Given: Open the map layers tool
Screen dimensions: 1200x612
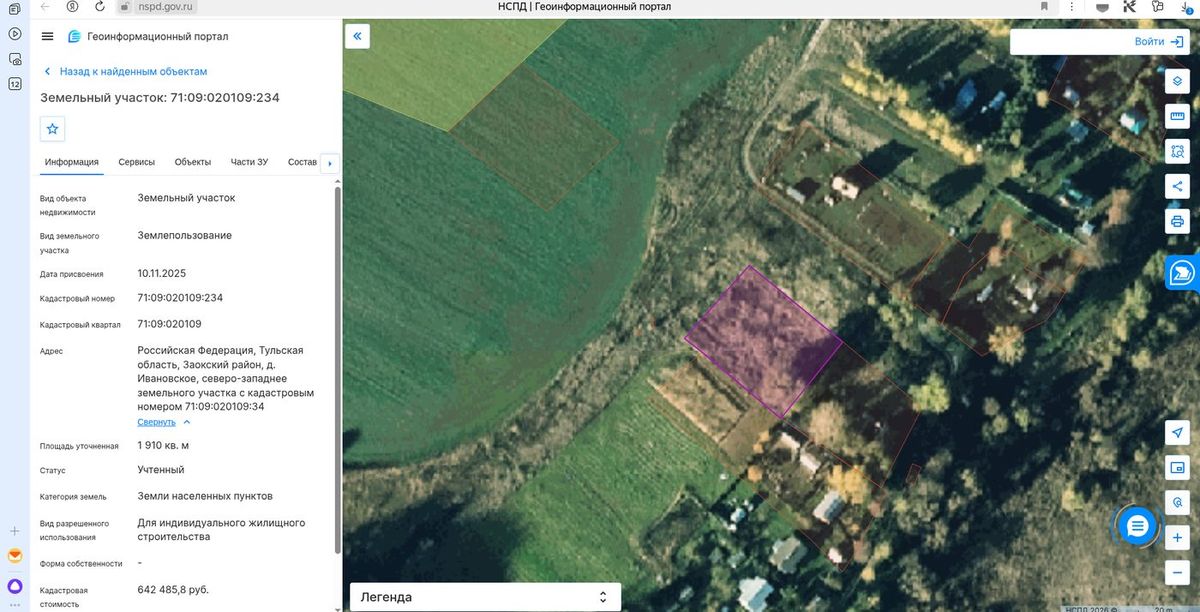Looking at the screenshot, I should [x=1177, y=82].
